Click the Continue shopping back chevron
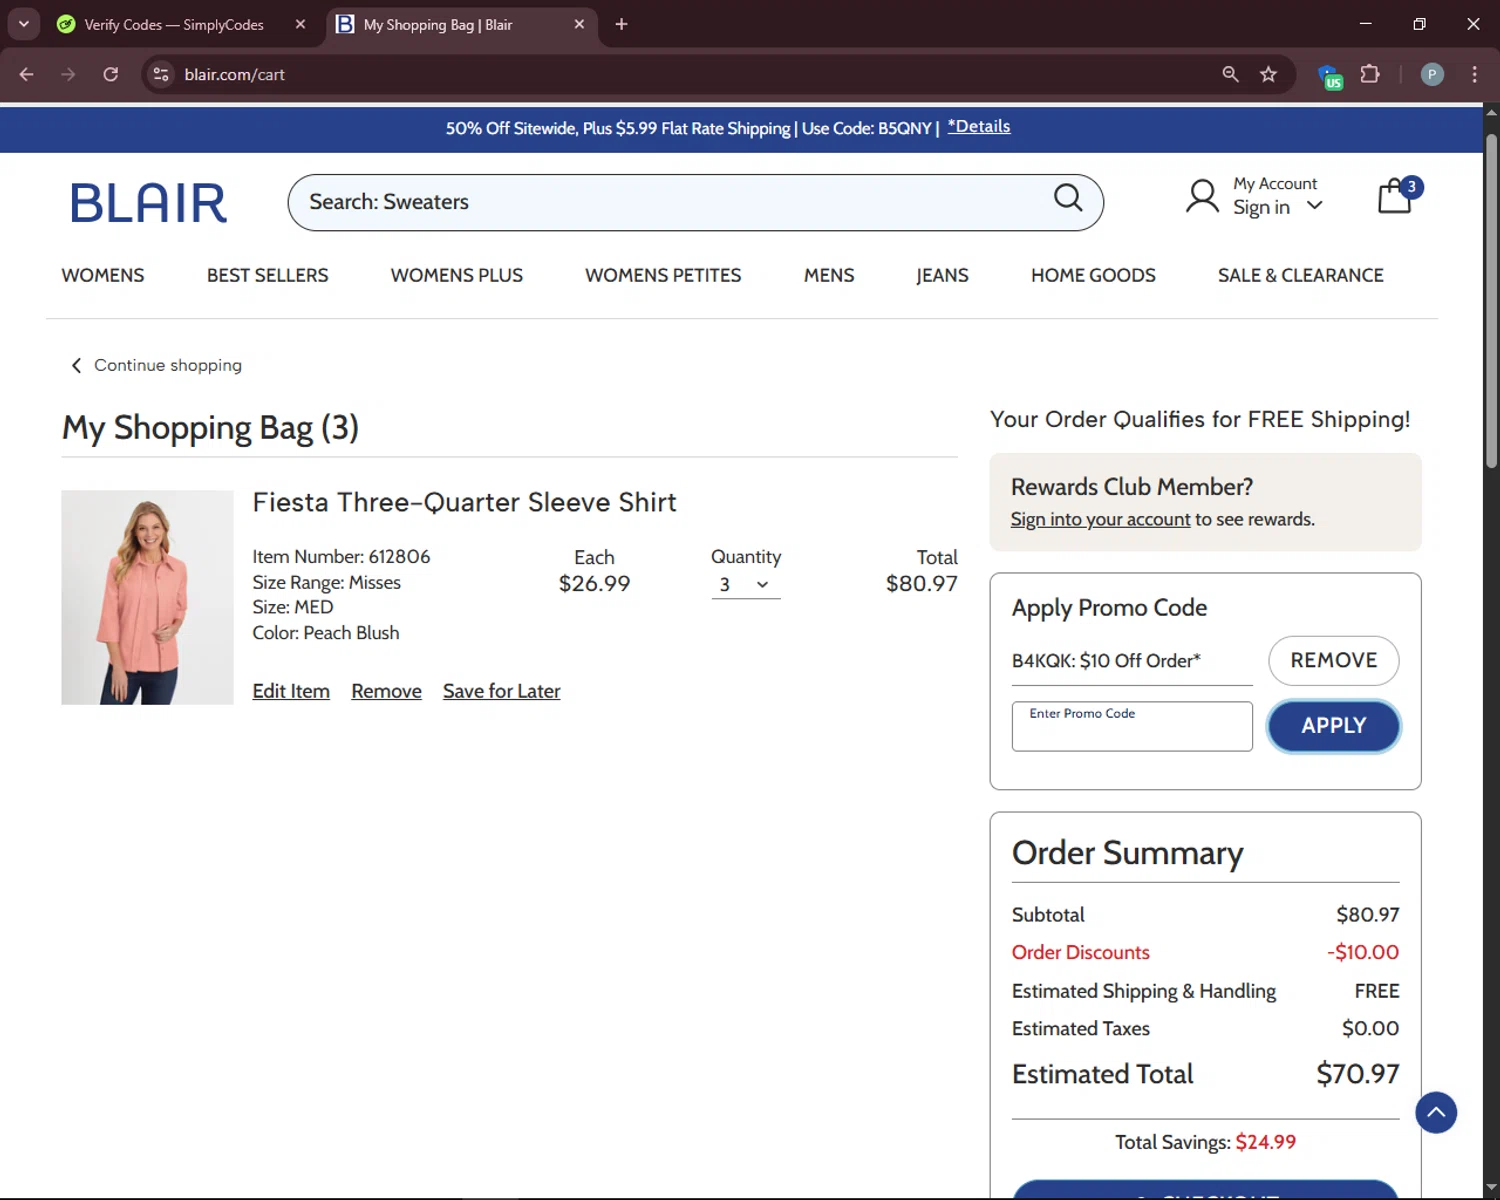Image resolution: width=1500 pixels, height=1200 pixels. tap(76, 365)
